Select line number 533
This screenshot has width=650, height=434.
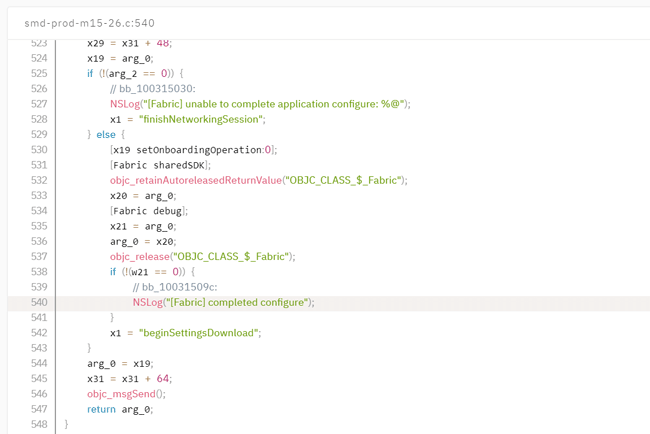coord(39,195)
